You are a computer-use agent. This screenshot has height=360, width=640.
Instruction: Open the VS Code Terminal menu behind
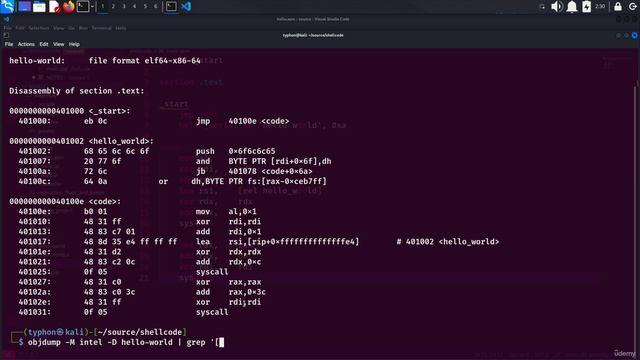coord(101,28)
